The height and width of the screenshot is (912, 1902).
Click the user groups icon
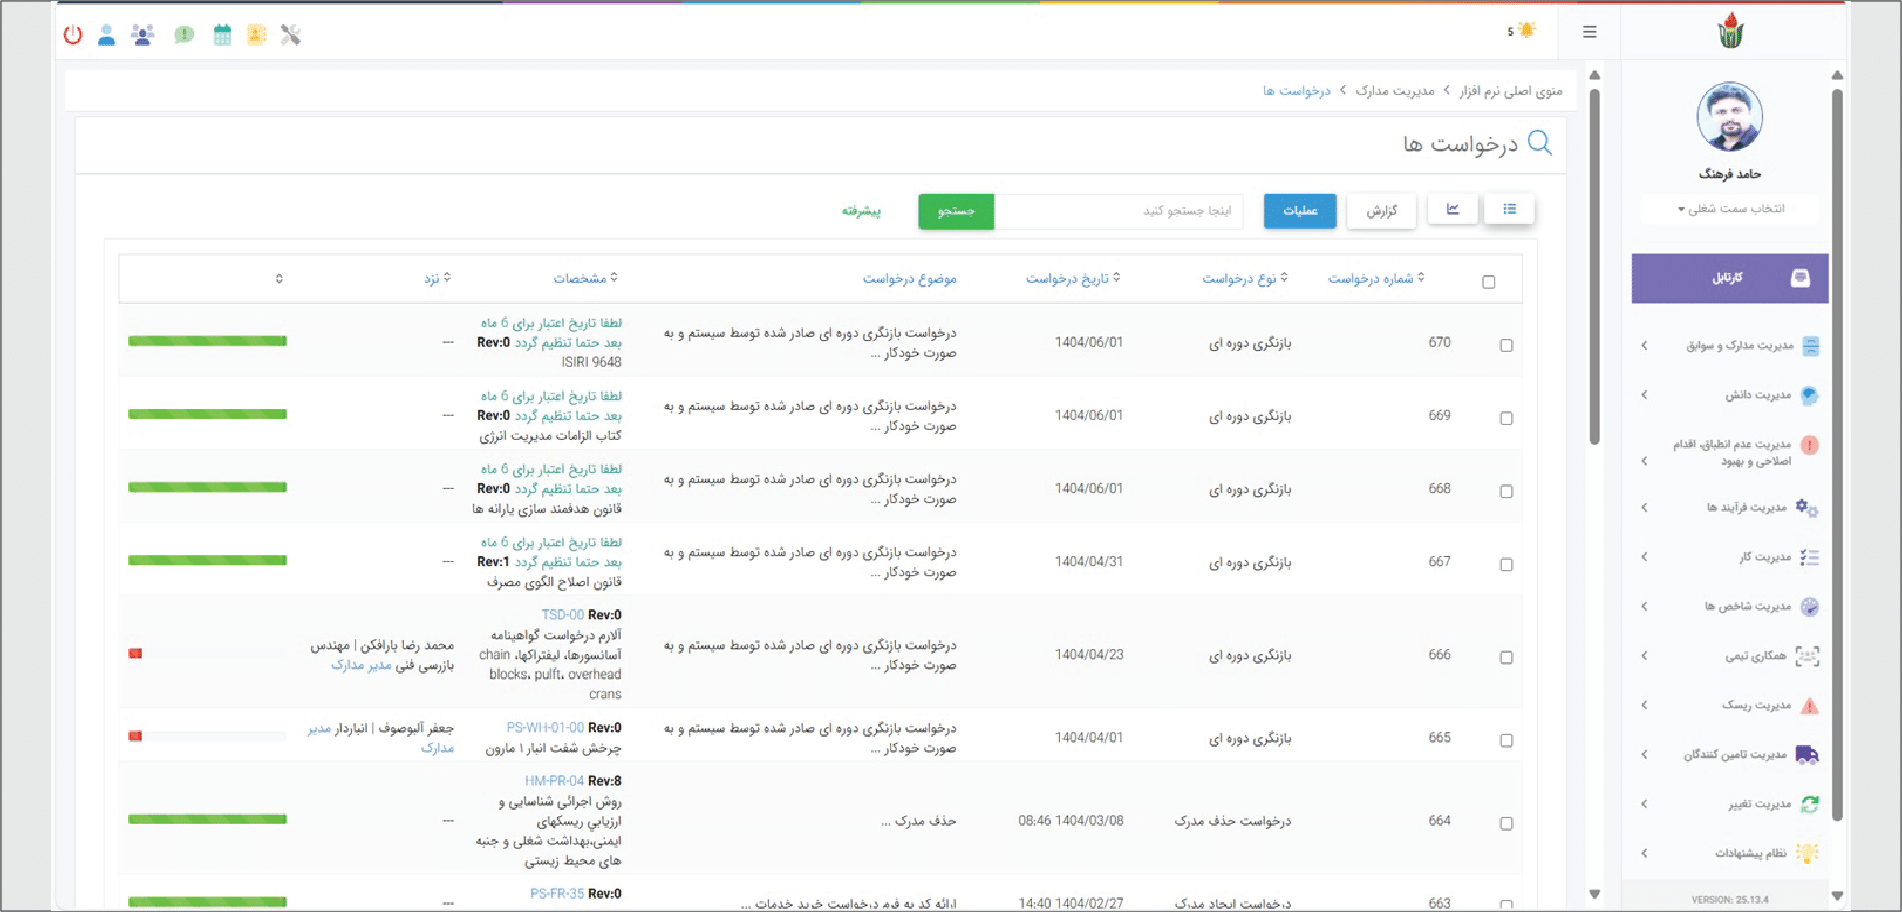pyautogui.click(x=143, y=35)
